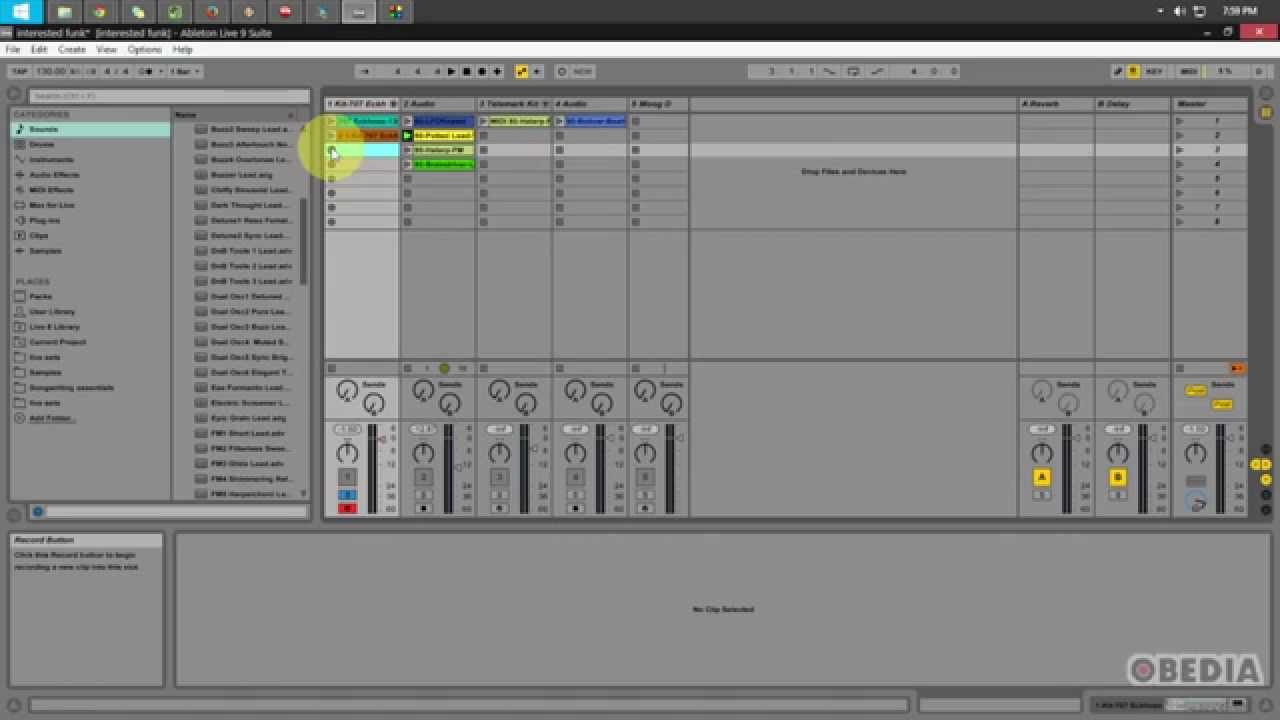Launch first clip in 3 Telemark Kit track
The image size is (1280, 720).
pyautogui.click(x=483, y=121)
